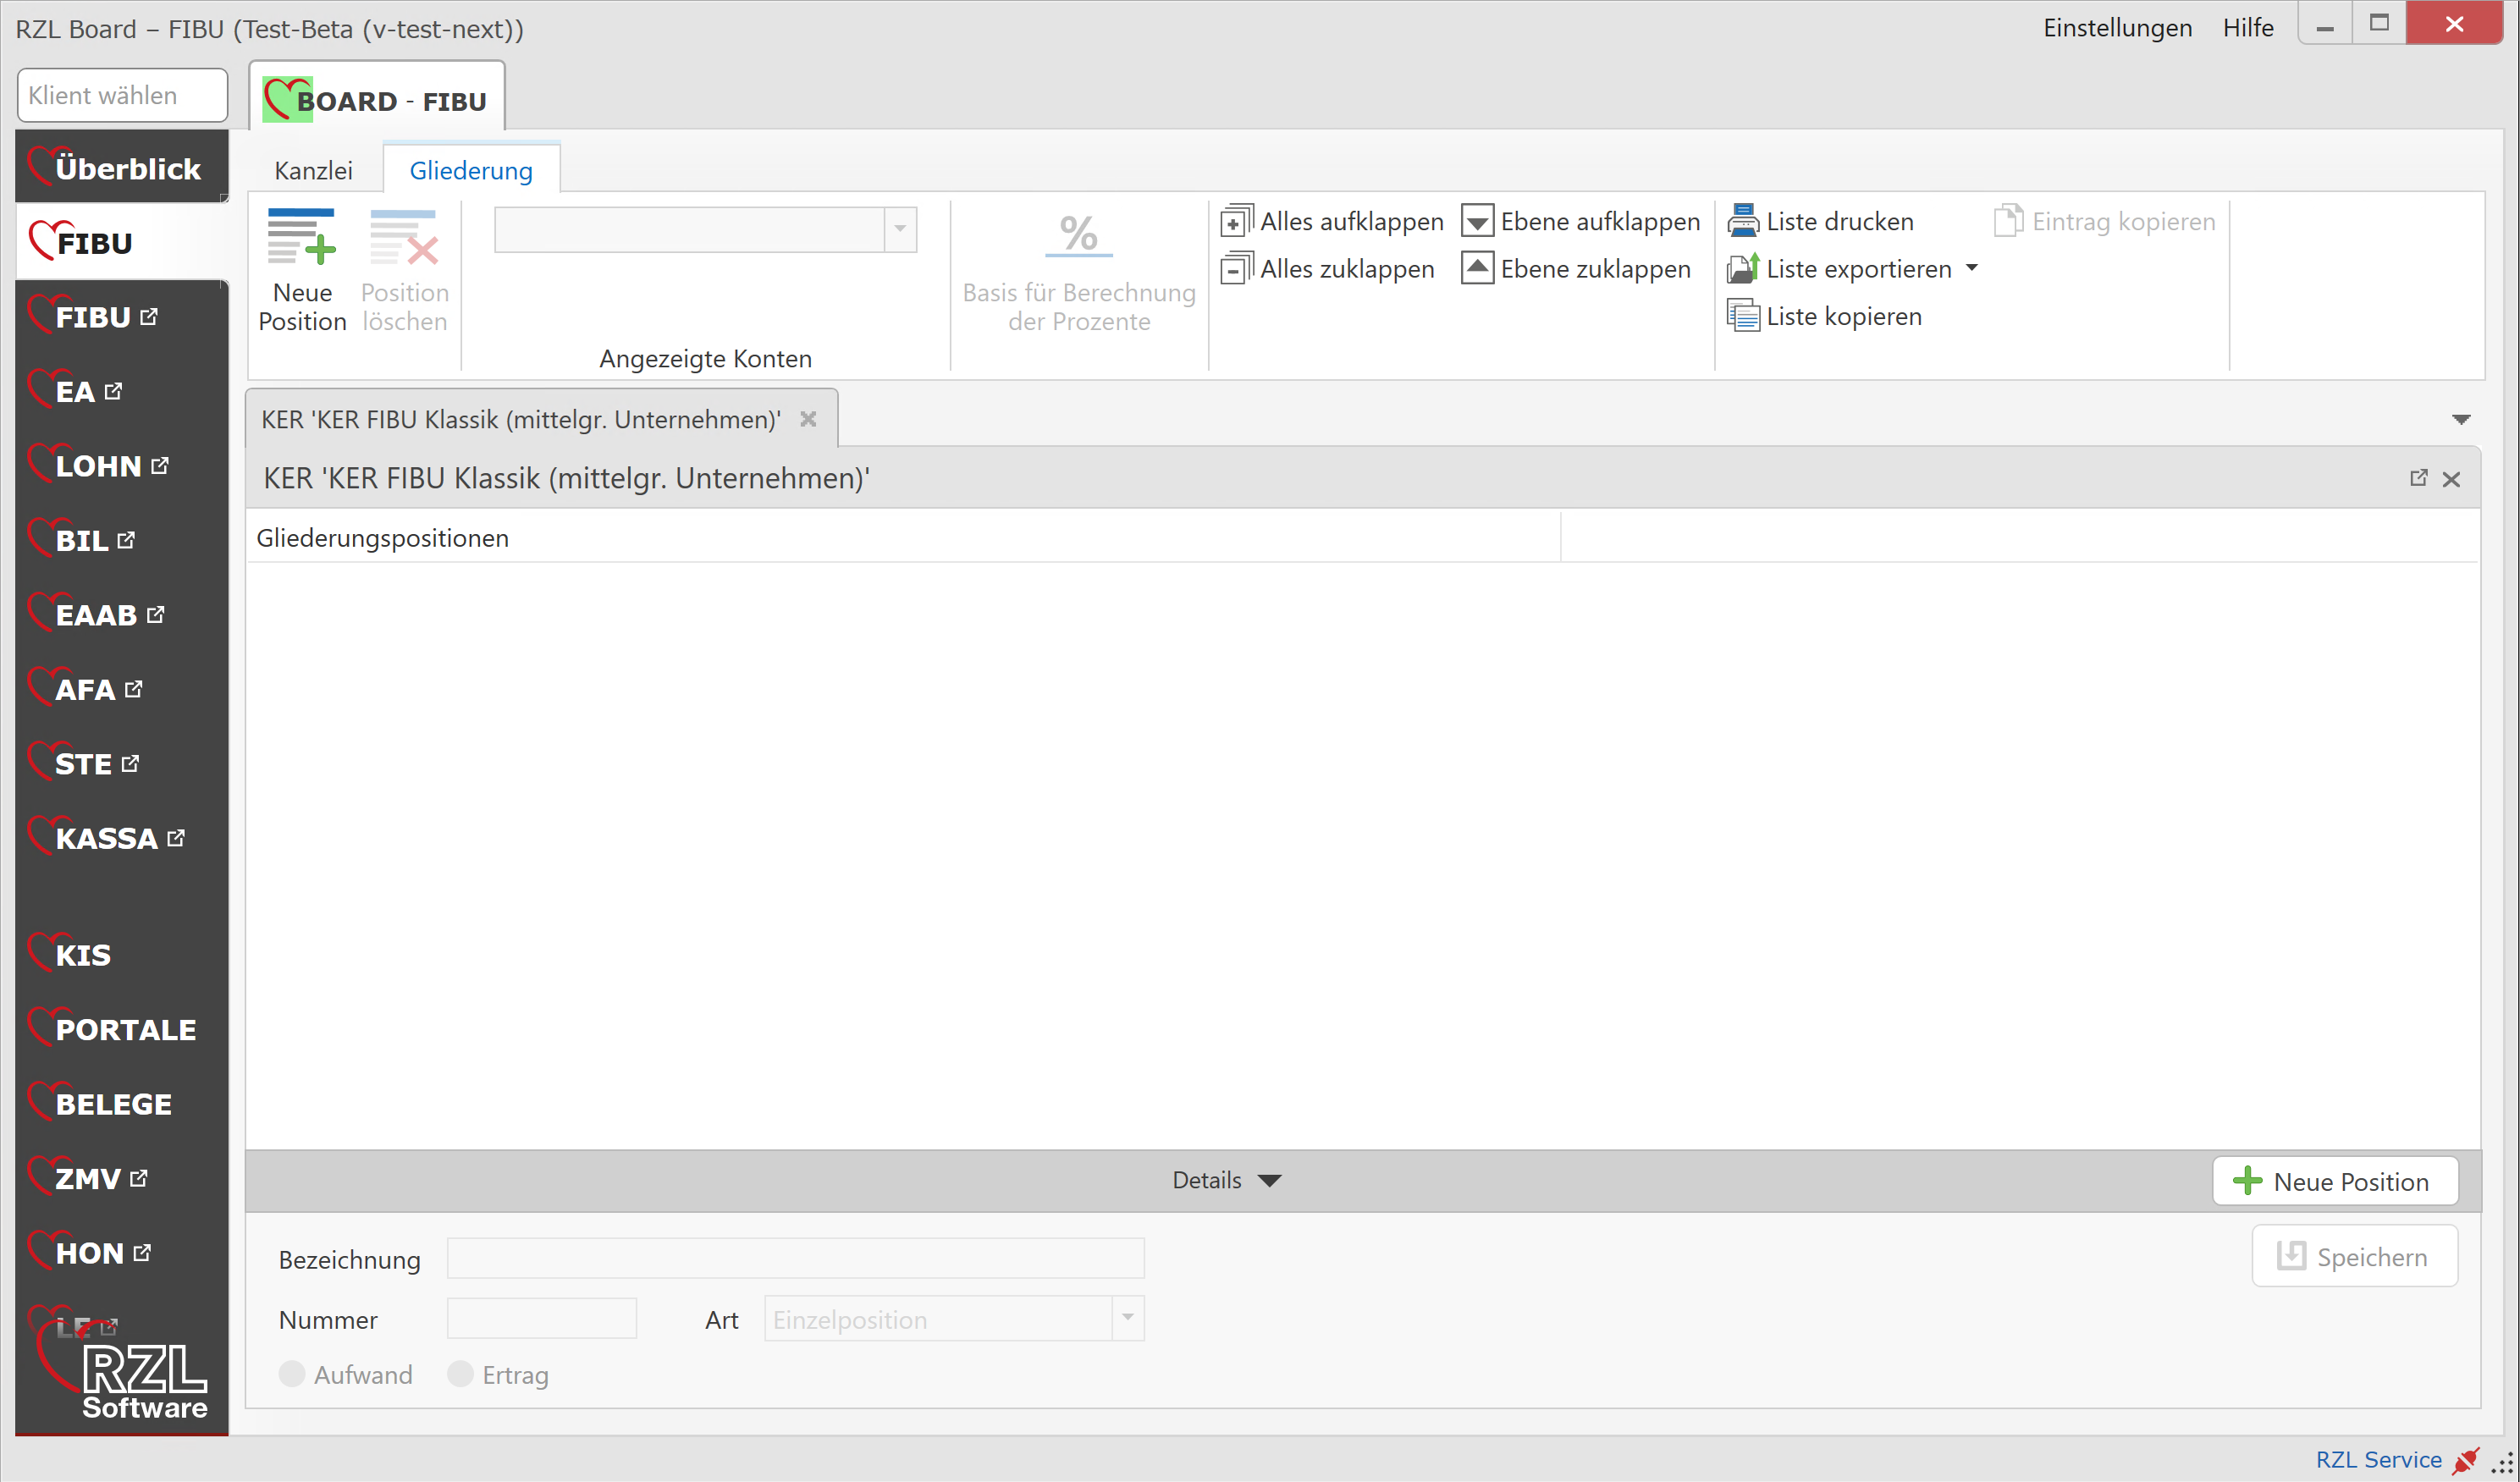Click the green Neue Position button
This screenshot has width=2520, height=1482.
pos(2334,1181)
